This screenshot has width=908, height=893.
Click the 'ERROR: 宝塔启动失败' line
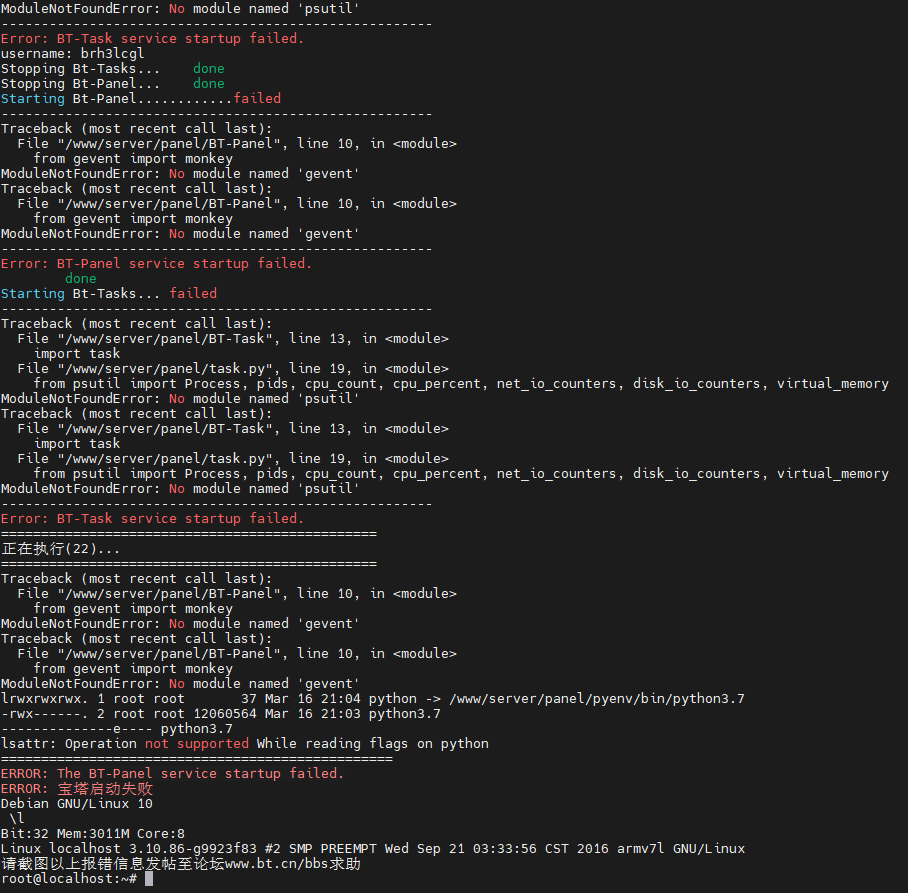pos(76,789)
